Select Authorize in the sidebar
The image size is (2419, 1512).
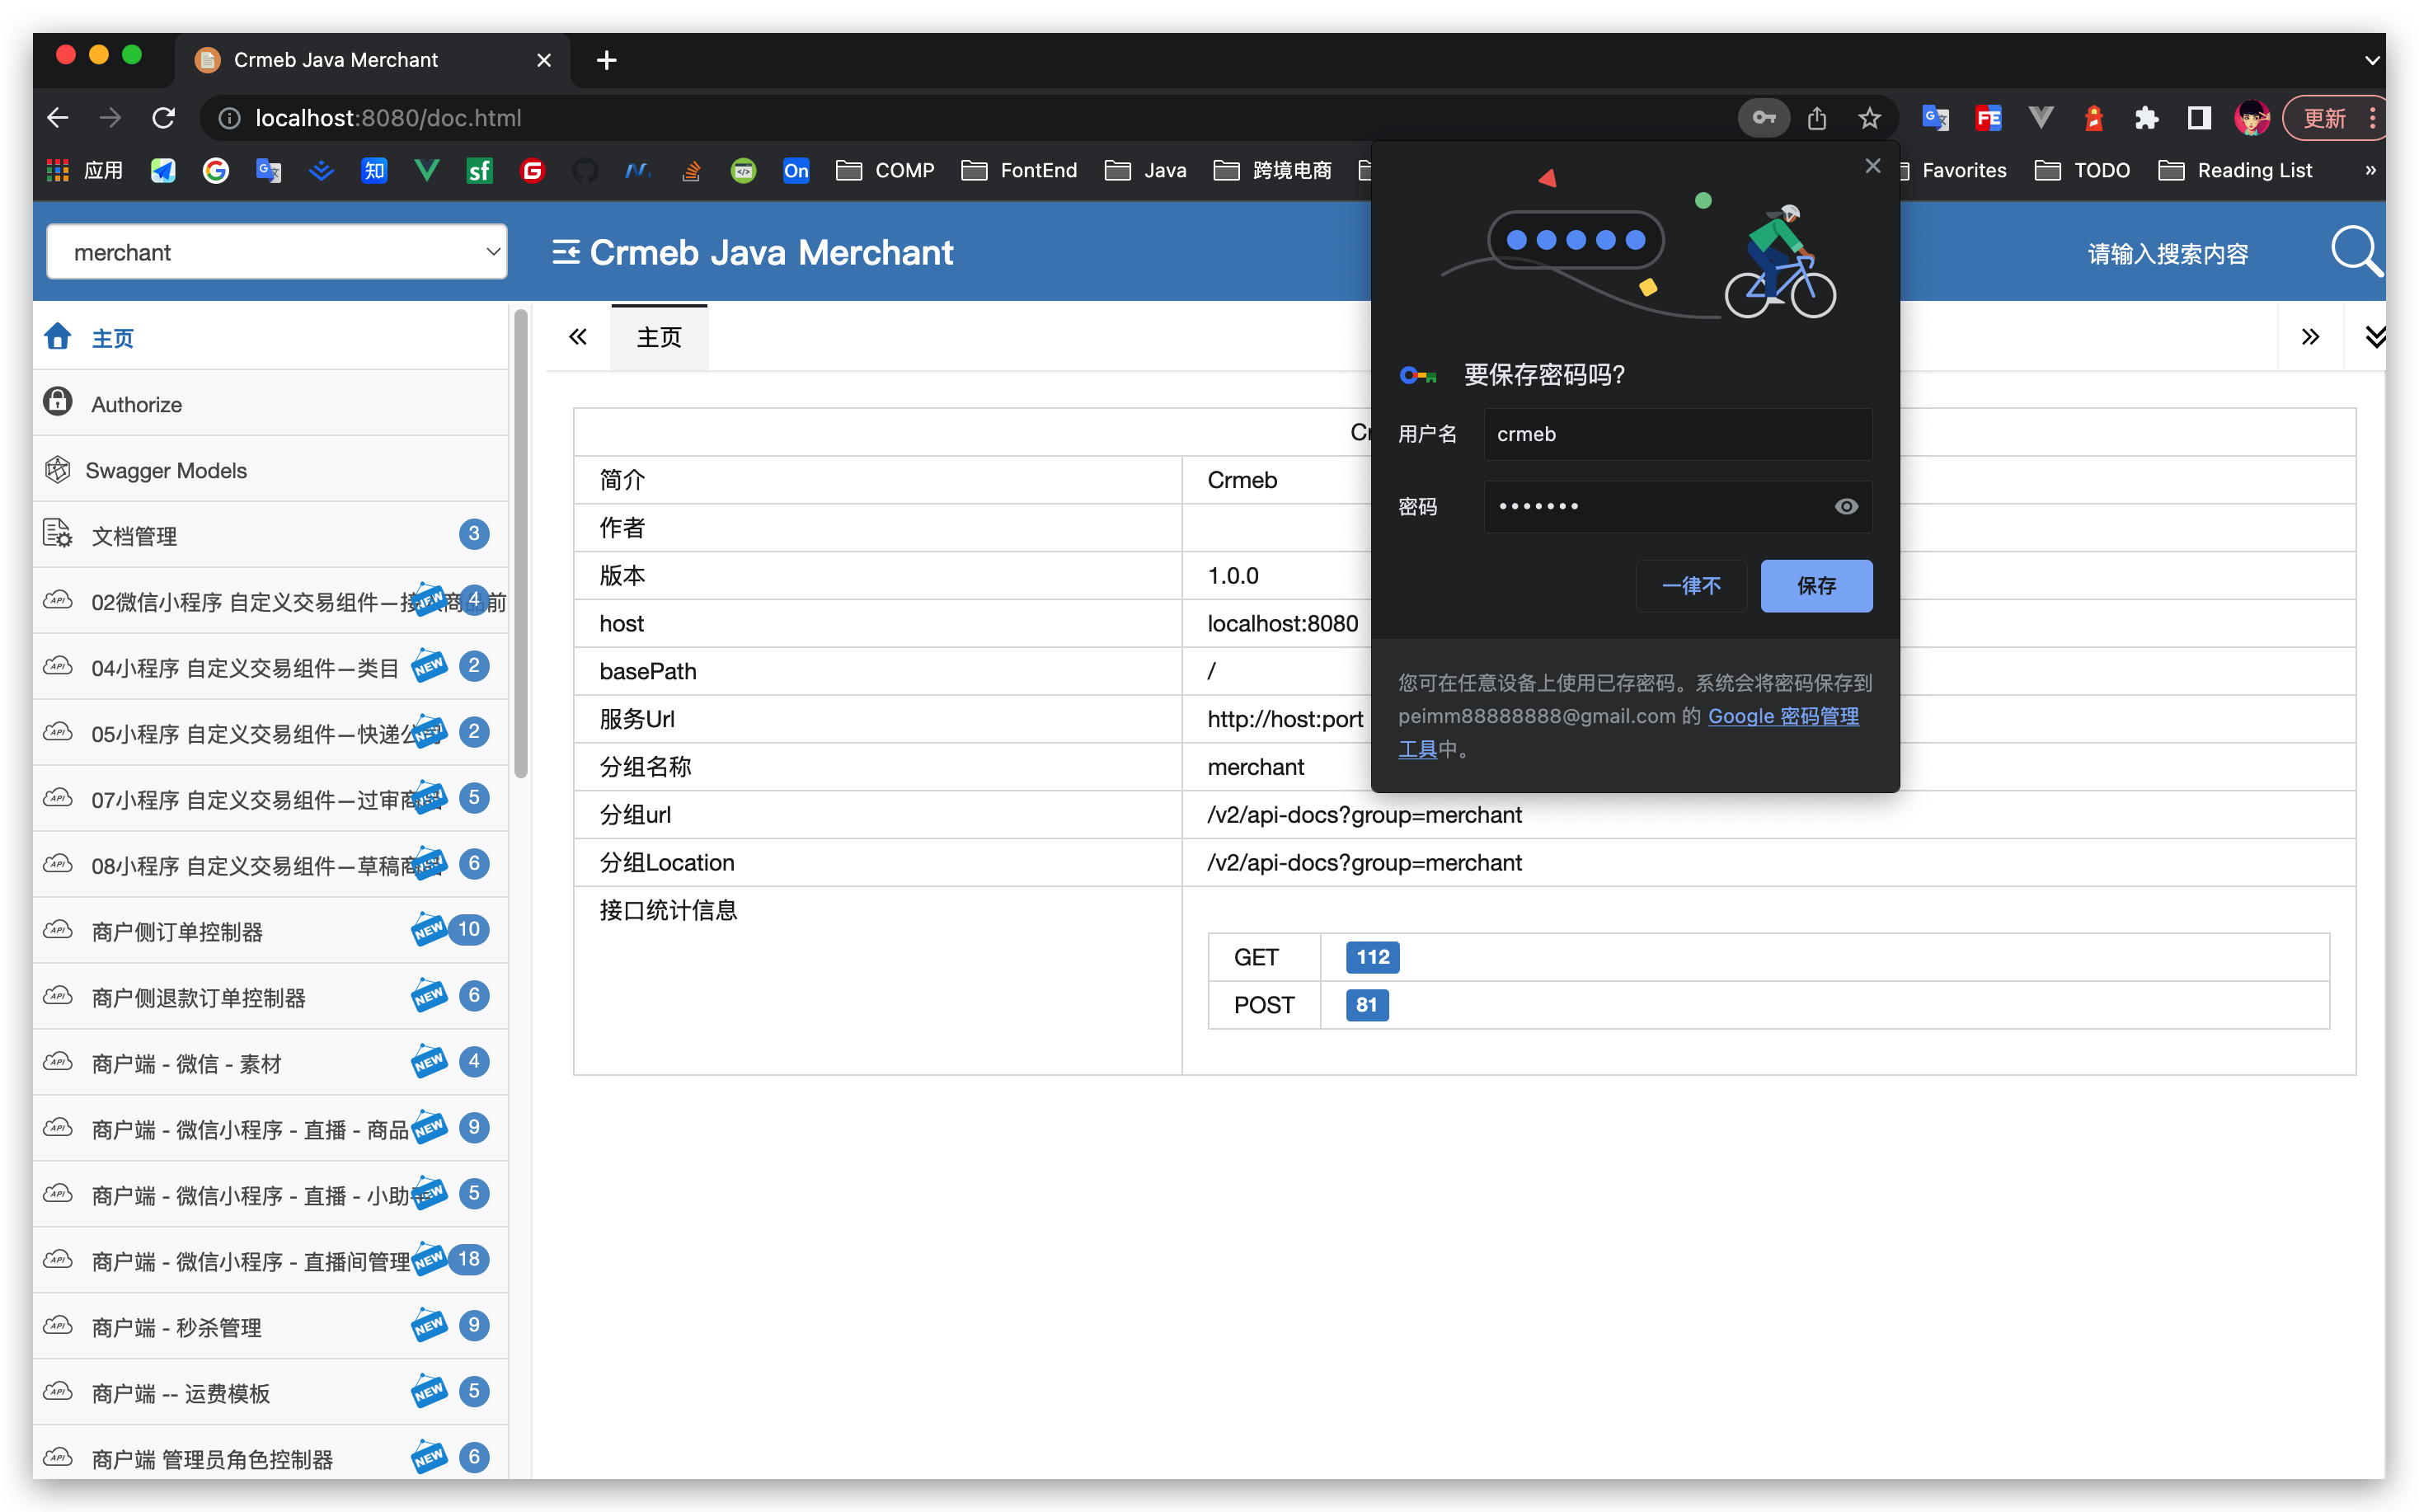click(136, 403)
